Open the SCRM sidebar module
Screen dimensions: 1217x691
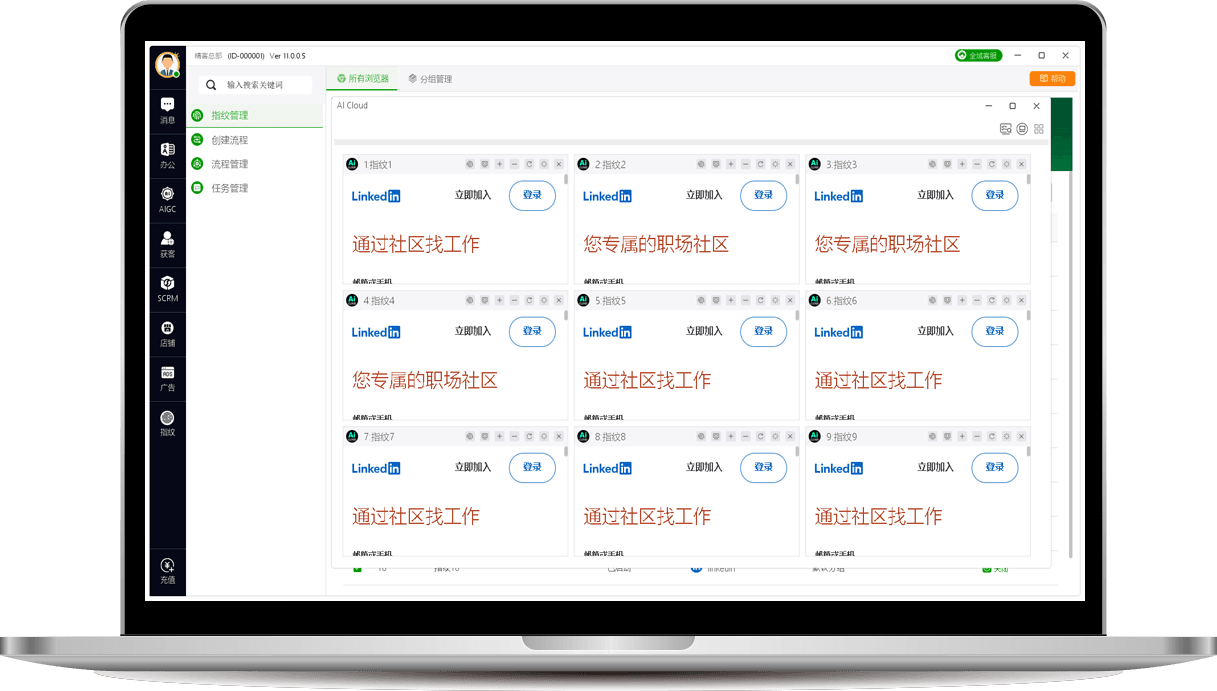[167, 288]
